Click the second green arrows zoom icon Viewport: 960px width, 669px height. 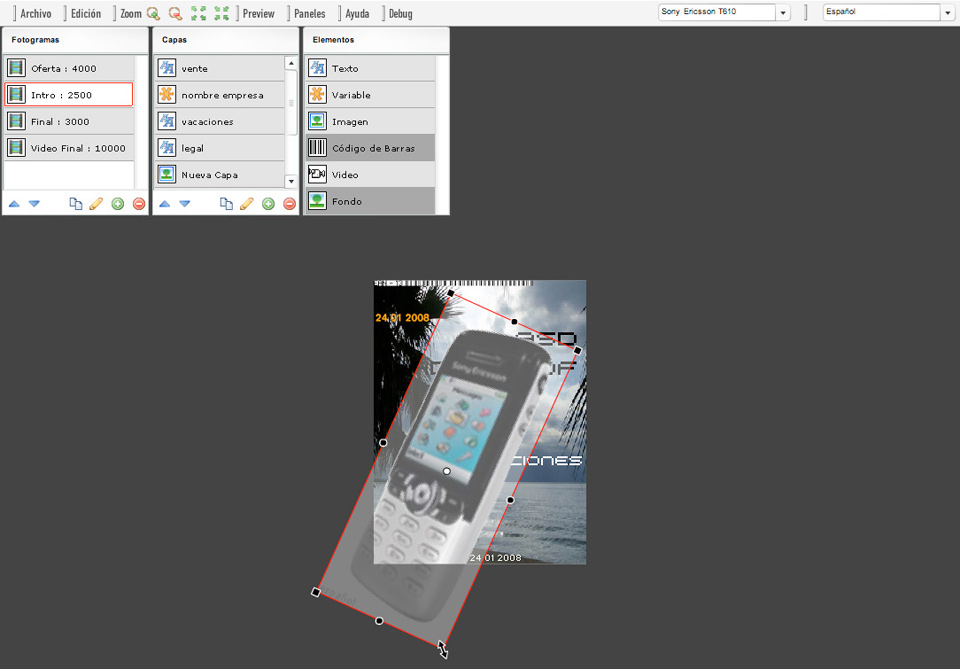pyautogui.click(x=222, y=13)
